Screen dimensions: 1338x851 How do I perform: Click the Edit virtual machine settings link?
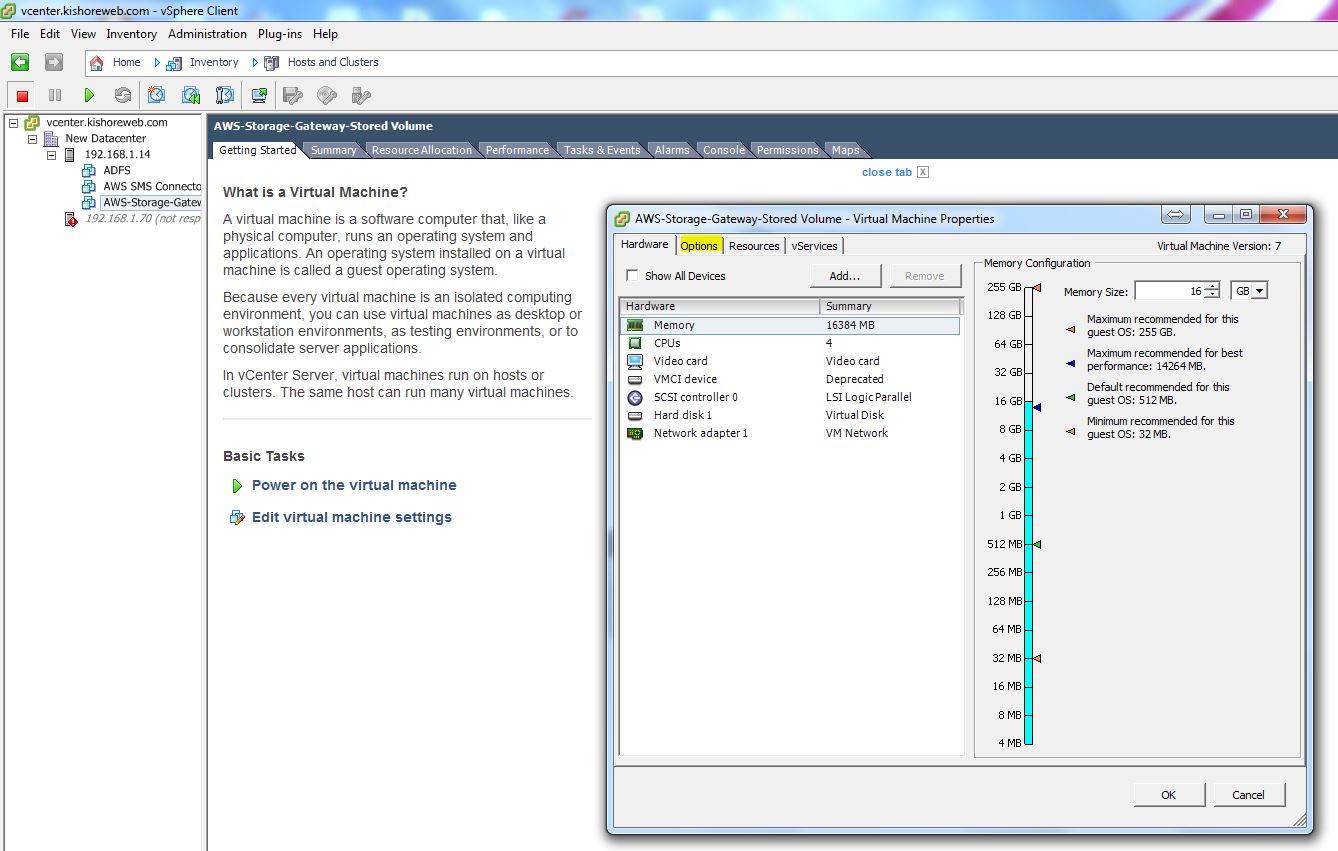point(351,517)
